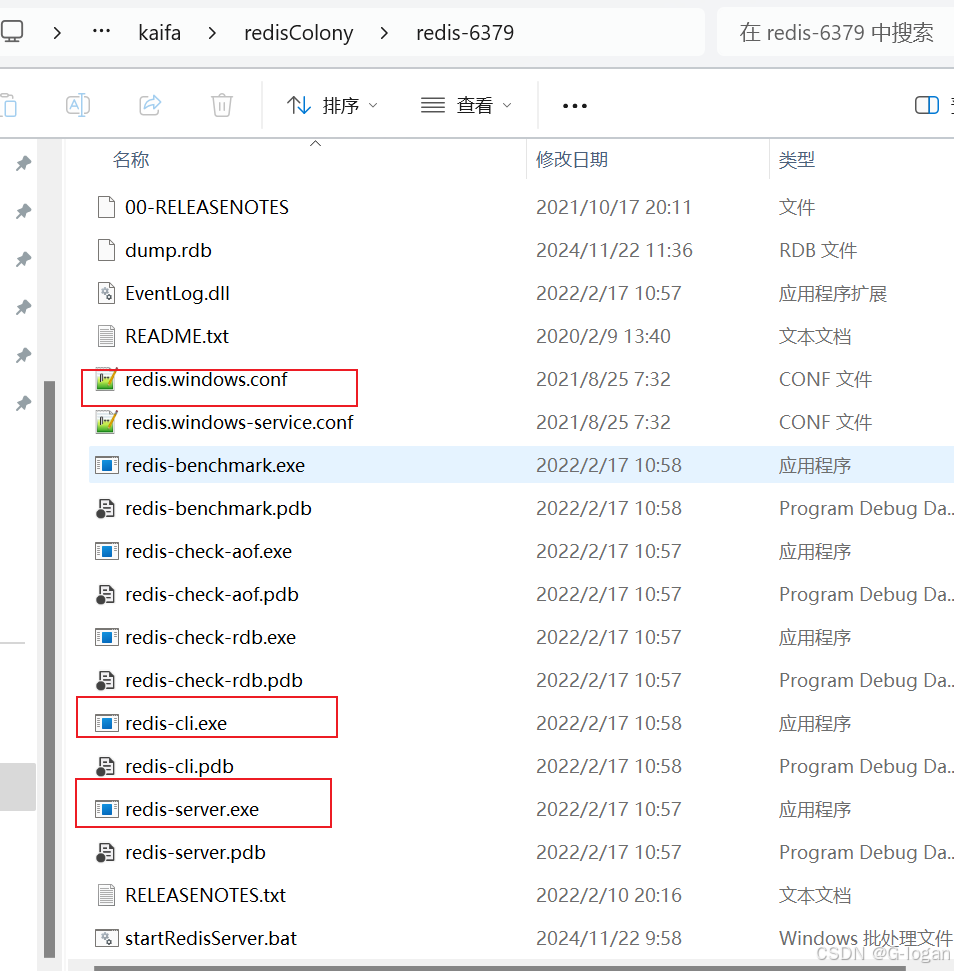Click the redis-cli.pdb file icon
Screen dimensions: 954x971
[106, 767]
